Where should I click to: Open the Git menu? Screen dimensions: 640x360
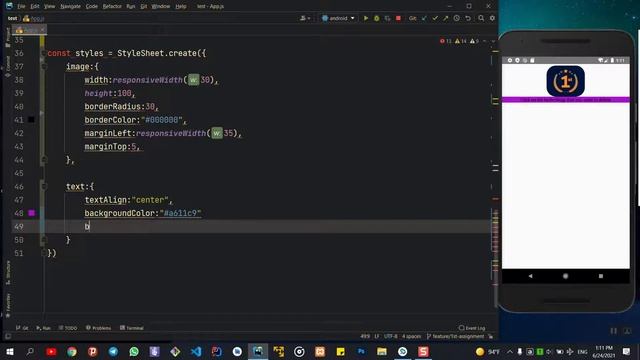[x=144, y=7]
